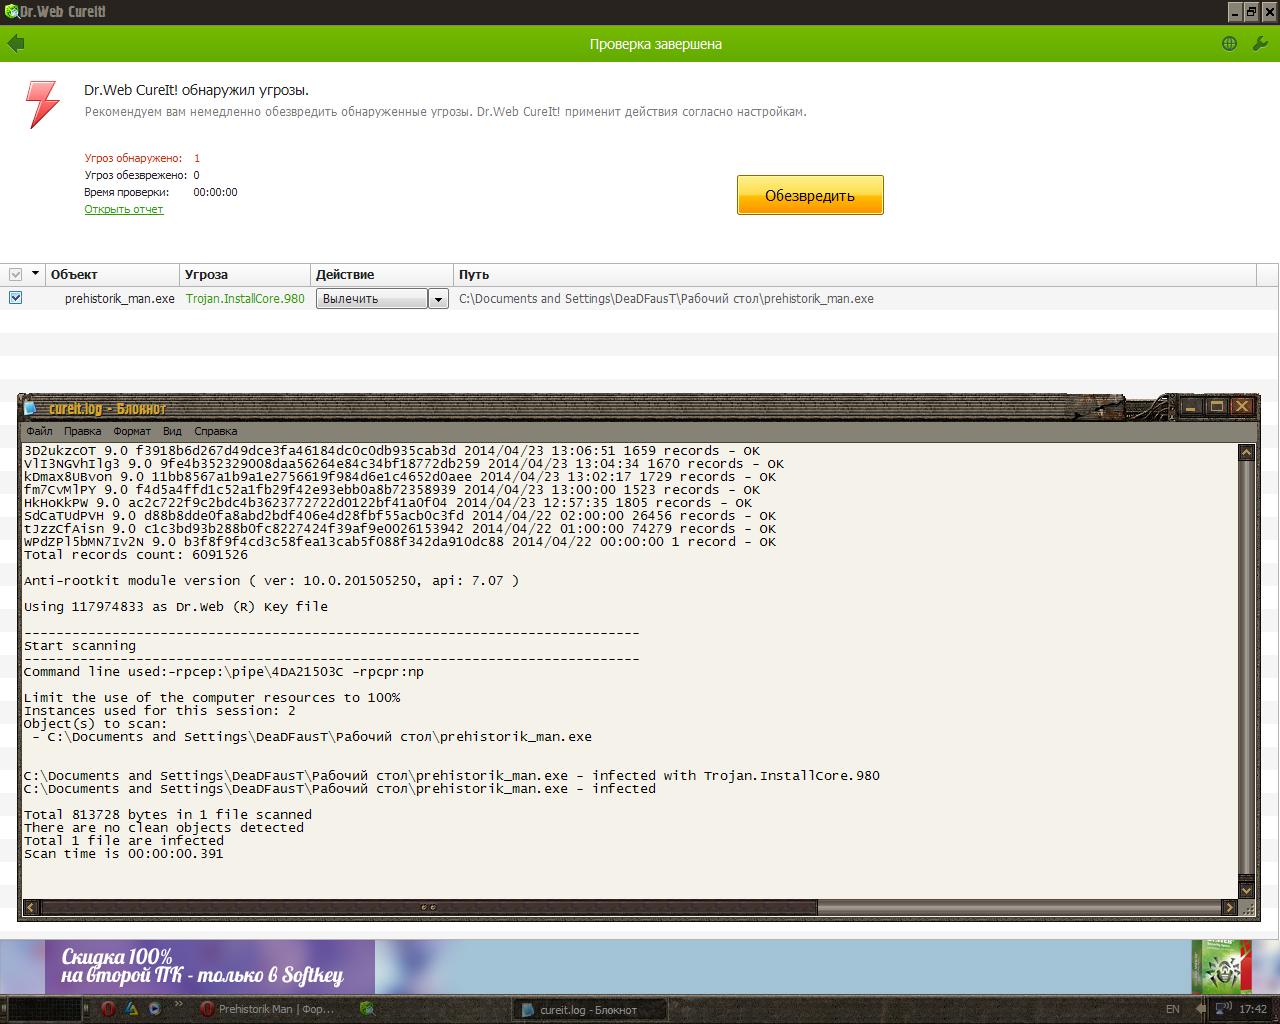Click the Trojan.InstallCore.980 threat name

pos(245,298)
